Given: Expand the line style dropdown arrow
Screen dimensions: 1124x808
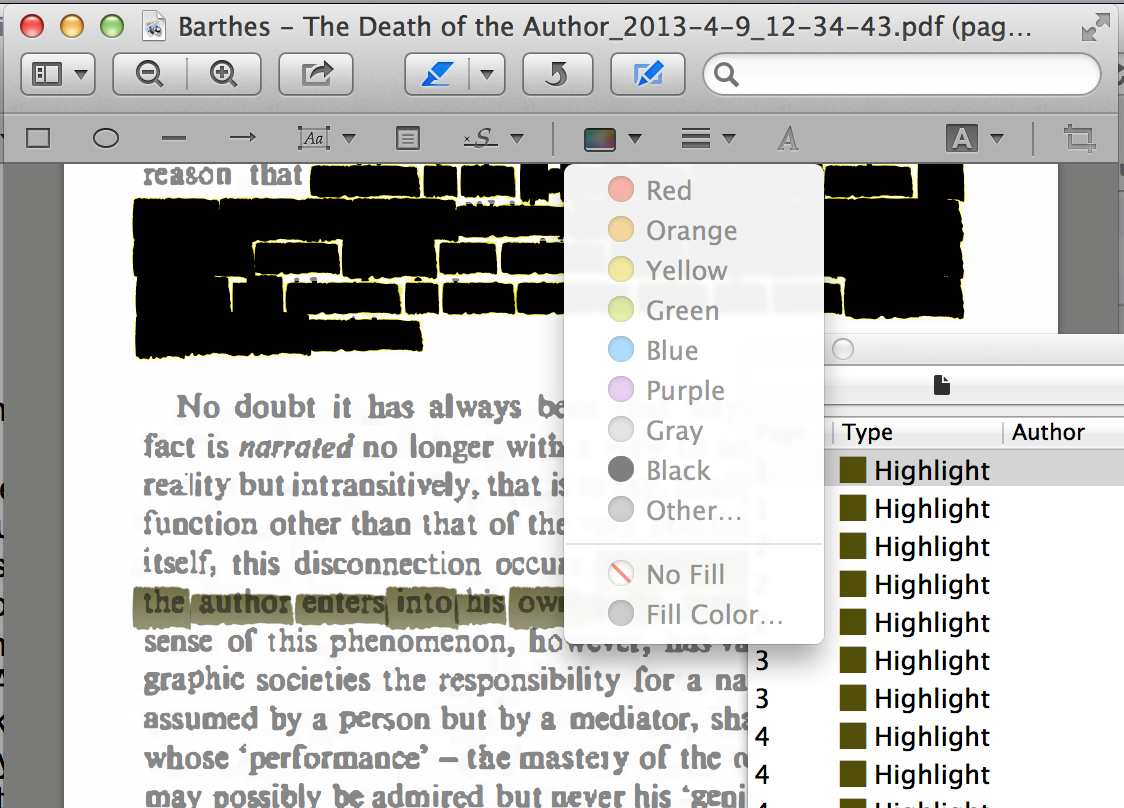Looking at the screenshot, I should point(729,138).
